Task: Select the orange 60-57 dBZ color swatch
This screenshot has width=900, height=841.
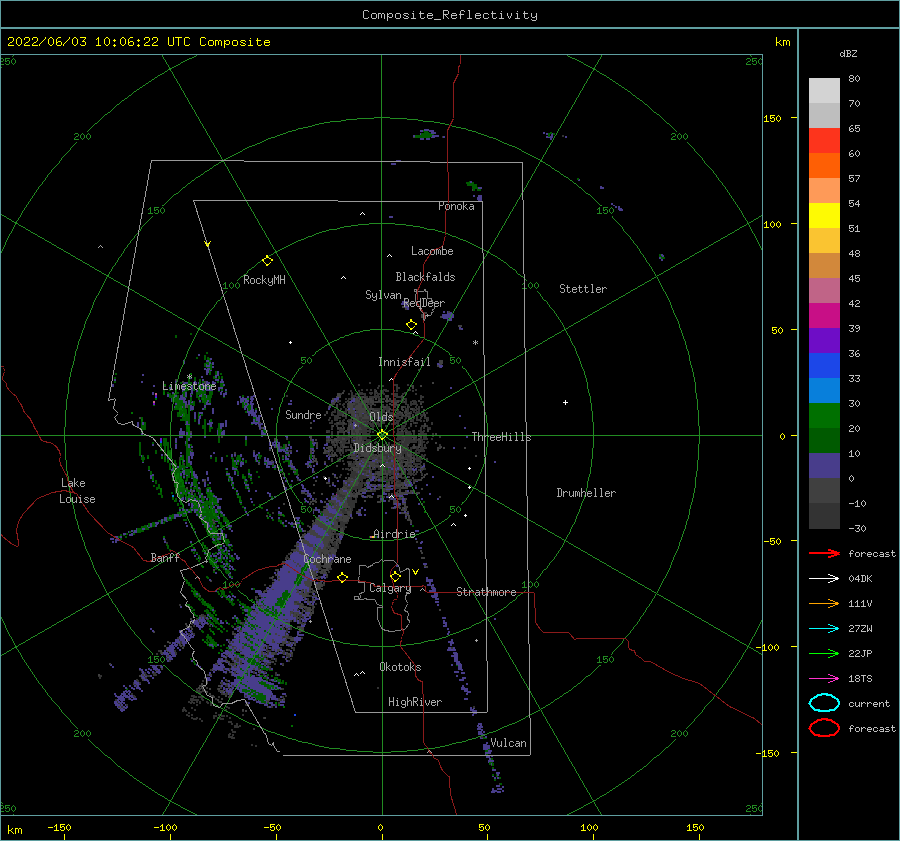Action: pos(824,166)
